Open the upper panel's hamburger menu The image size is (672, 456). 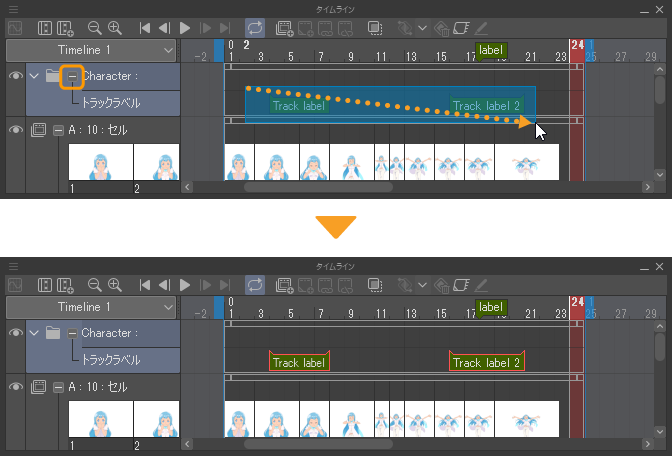click(x=13, y=9)
